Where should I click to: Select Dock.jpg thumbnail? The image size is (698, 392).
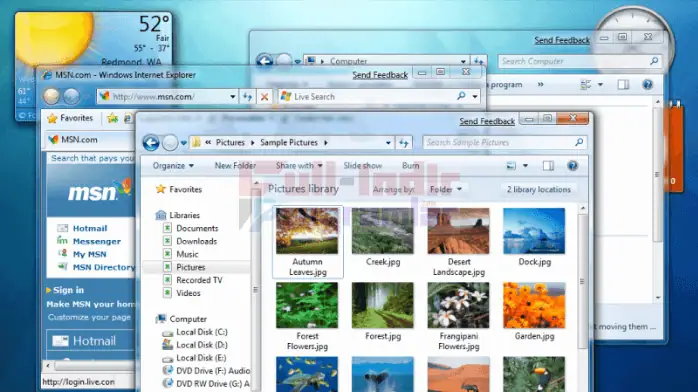click(534, 231)
